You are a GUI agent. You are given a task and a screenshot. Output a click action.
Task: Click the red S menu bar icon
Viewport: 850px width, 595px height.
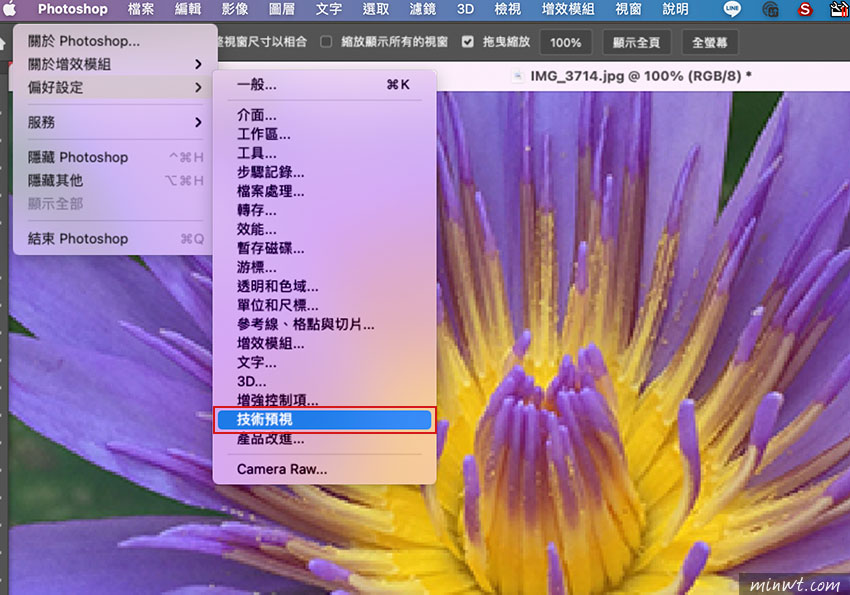[x=805, y=9]
